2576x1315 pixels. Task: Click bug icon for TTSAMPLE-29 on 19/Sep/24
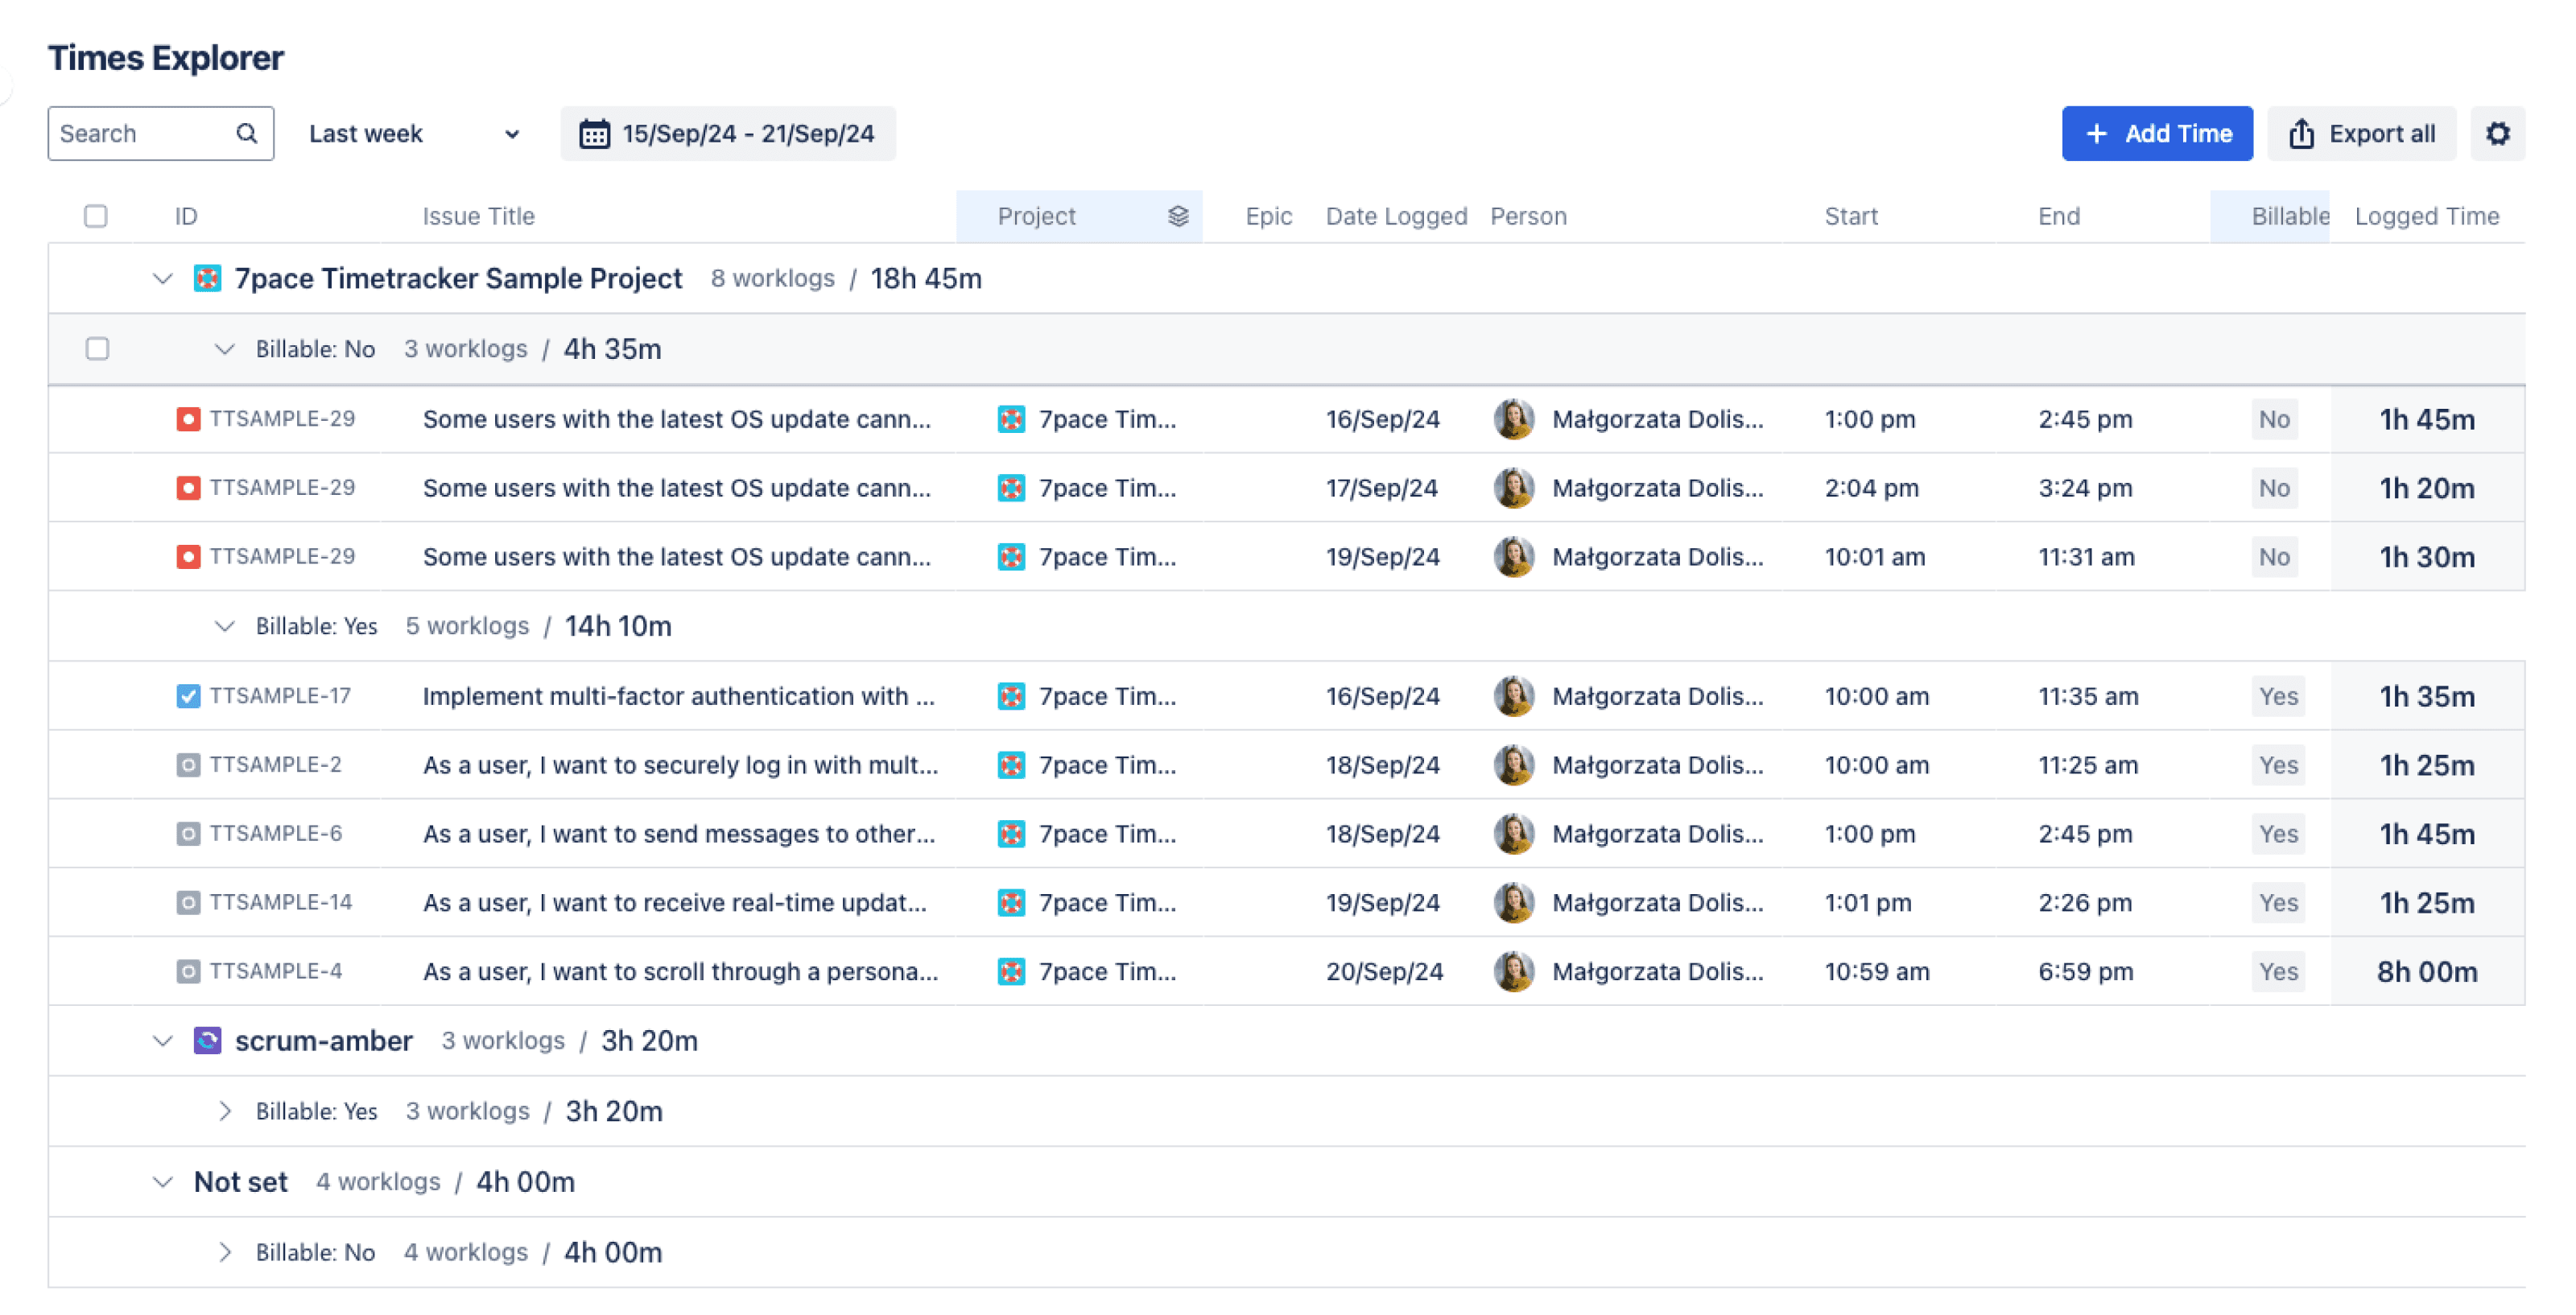pos(188,557)
